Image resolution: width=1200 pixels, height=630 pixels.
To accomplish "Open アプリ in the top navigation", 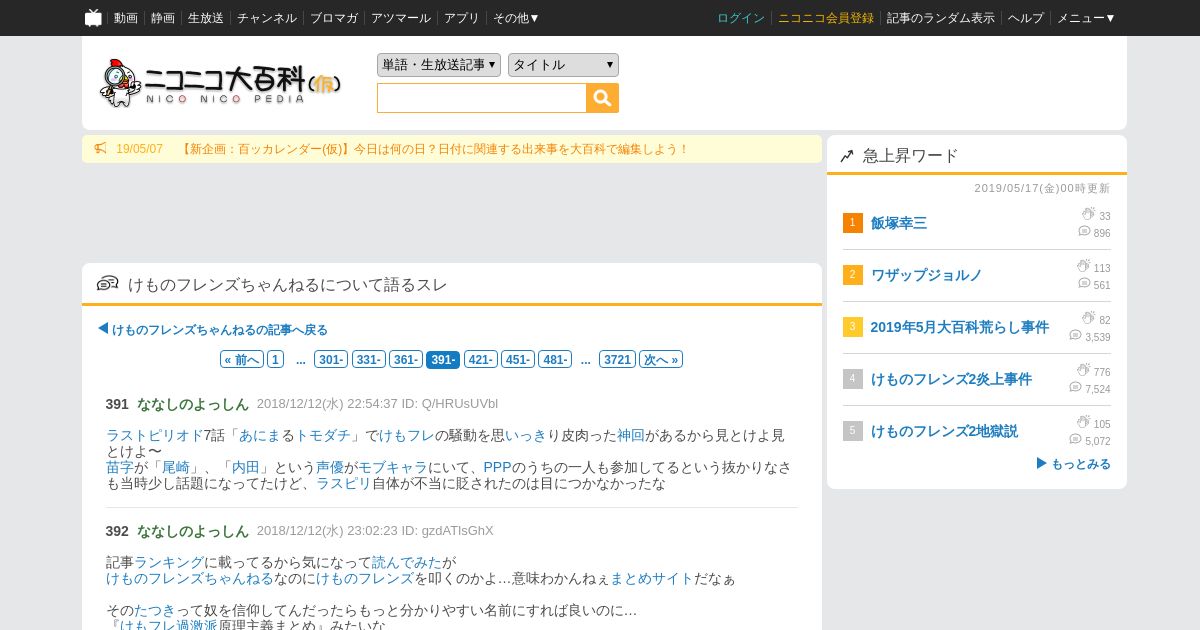I will pyautogui.click(x=462, y=18).
